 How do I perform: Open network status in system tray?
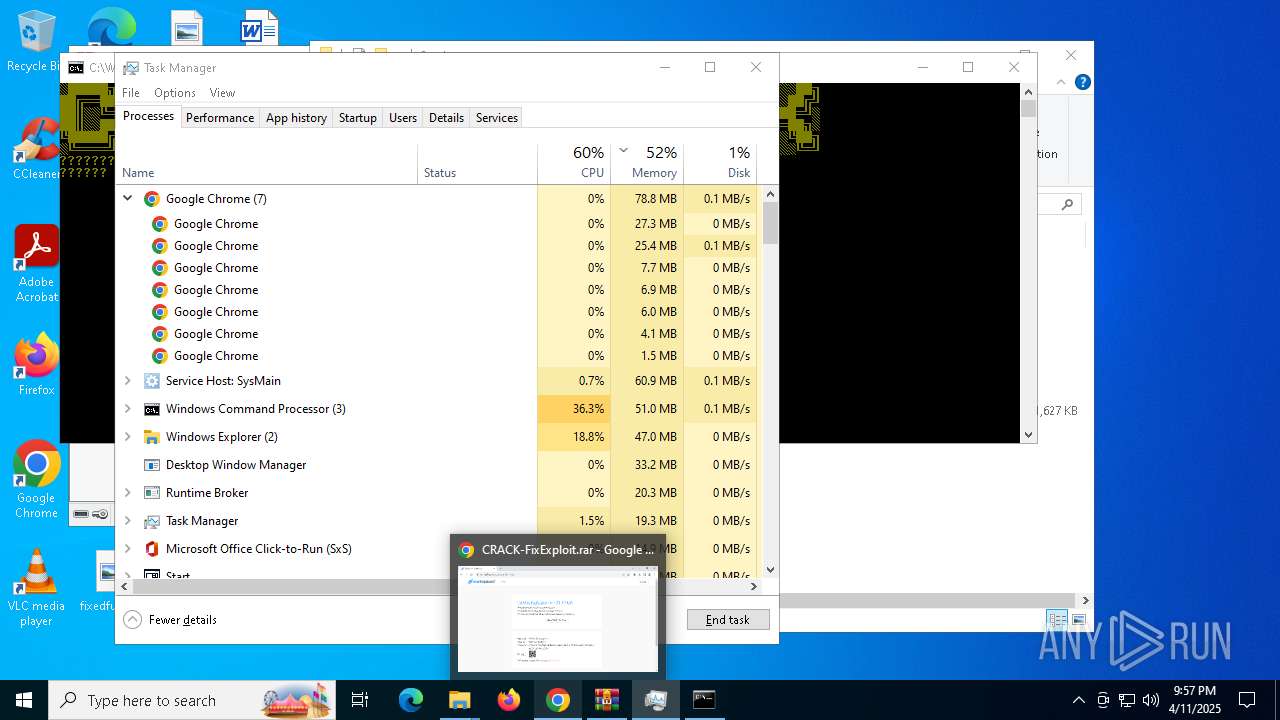click(1127, 700)
